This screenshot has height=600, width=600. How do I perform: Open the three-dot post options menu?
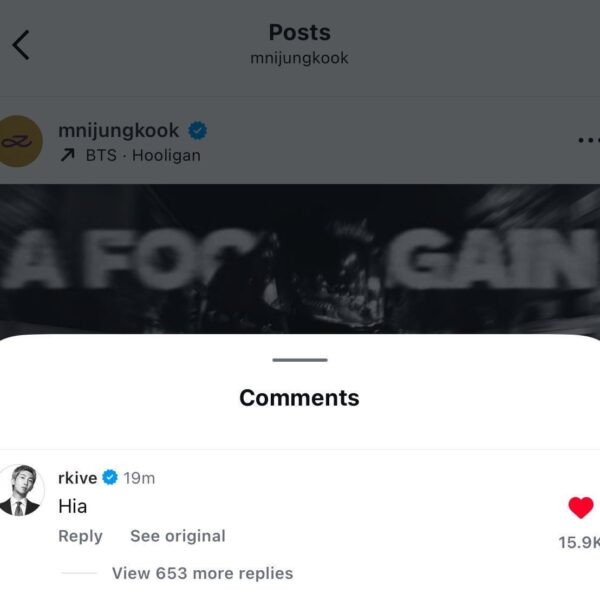[x=587, y=141]
